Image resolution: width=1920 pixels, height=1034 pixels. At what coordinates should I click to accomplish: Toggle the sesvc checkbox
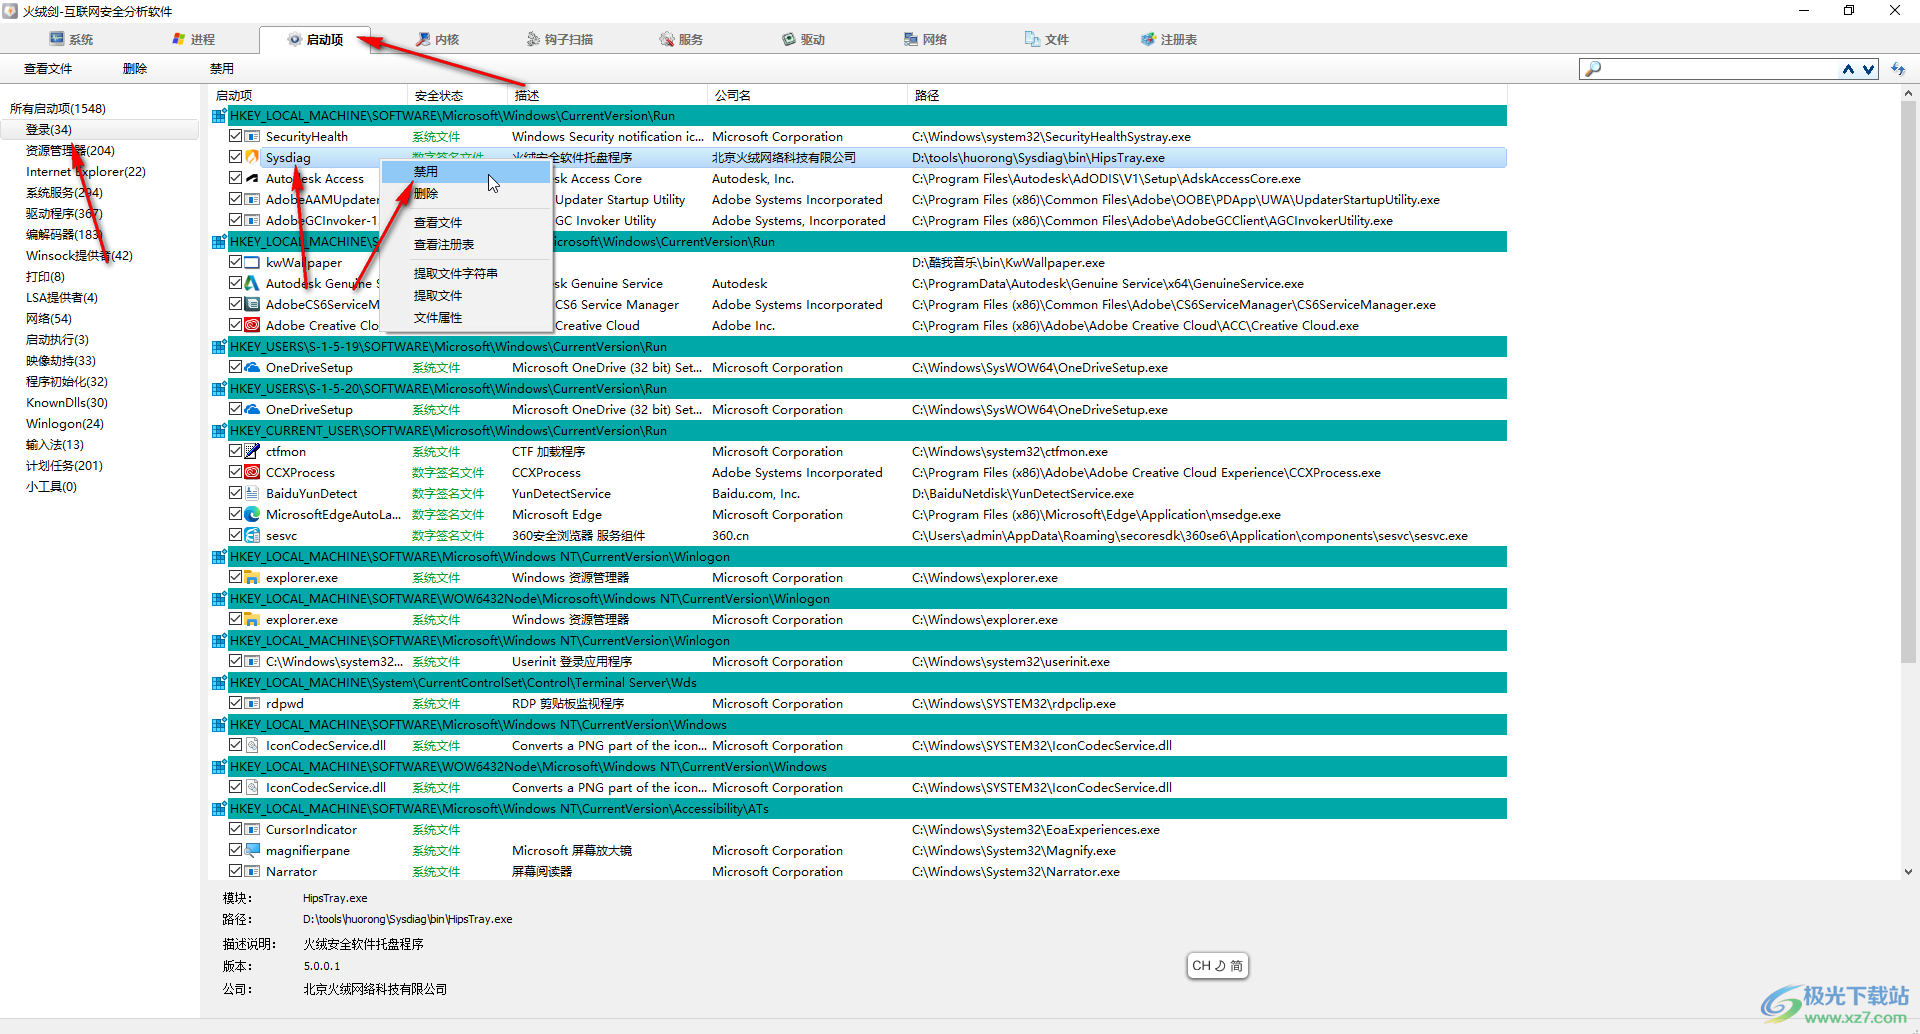click(235, 535)
